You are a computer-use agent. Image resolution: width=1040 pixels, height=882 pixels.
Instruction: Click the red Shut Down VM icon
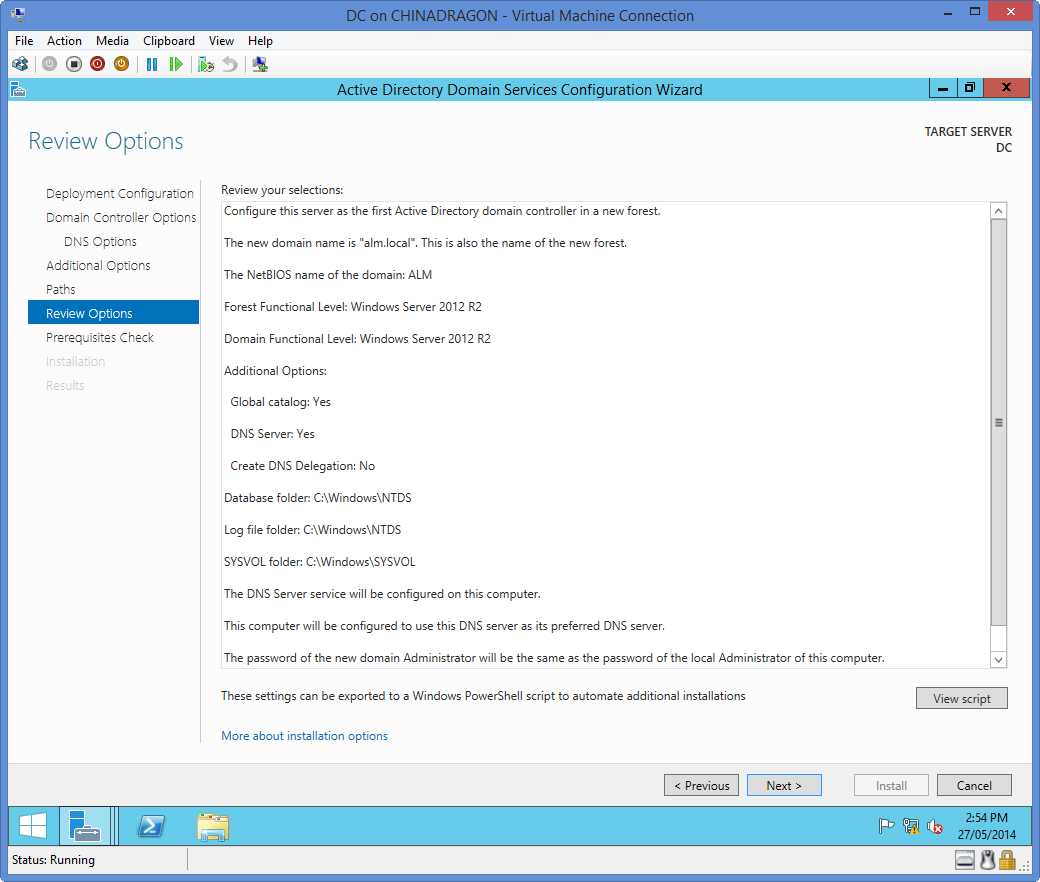pos(98,64)
